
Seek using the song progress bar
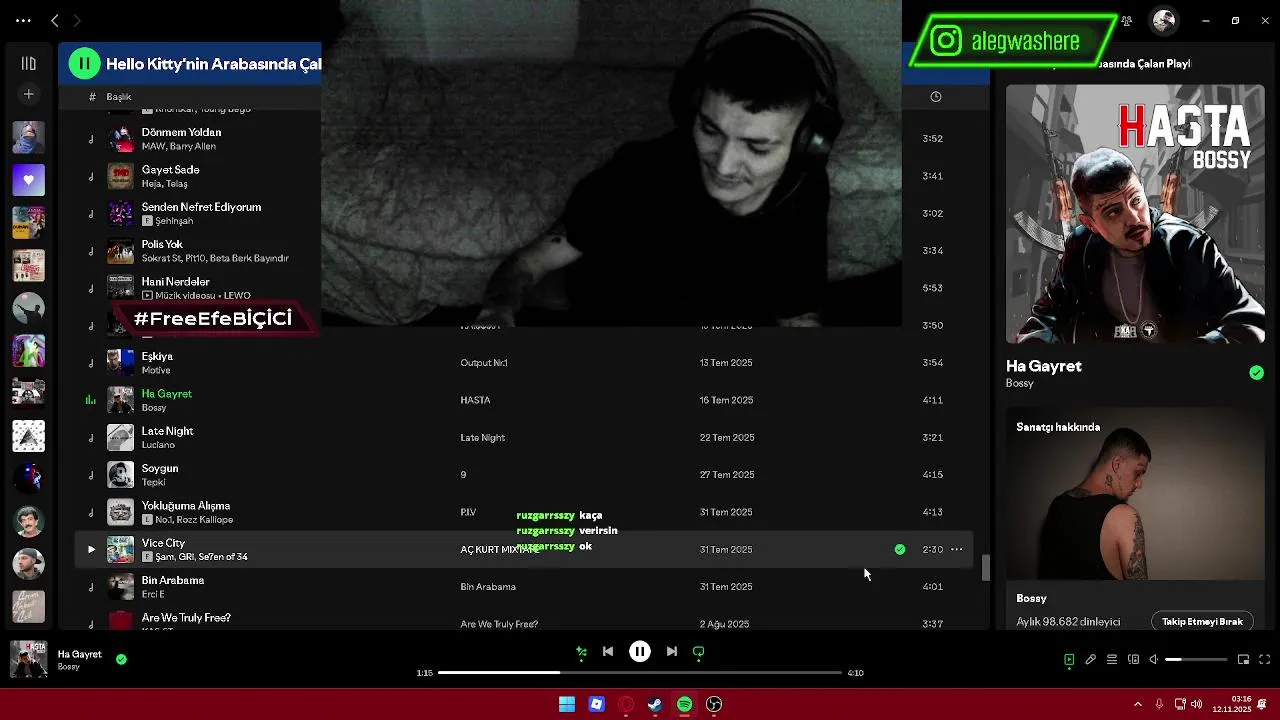point(640,673)
